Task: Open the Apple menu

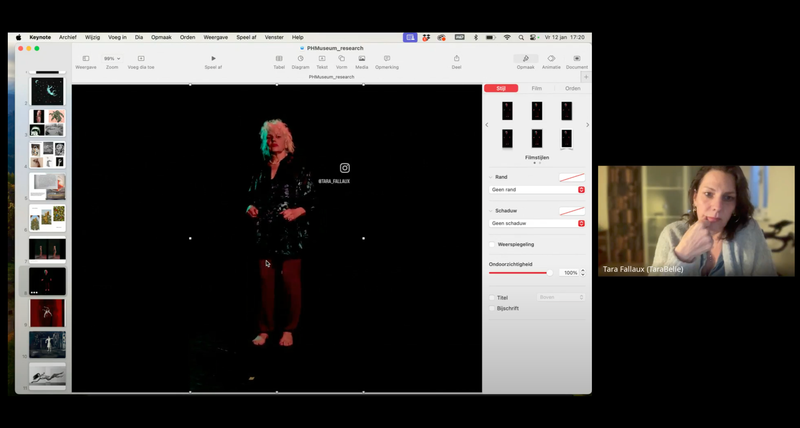Action: pyautogui.click(x=19, y=37)
